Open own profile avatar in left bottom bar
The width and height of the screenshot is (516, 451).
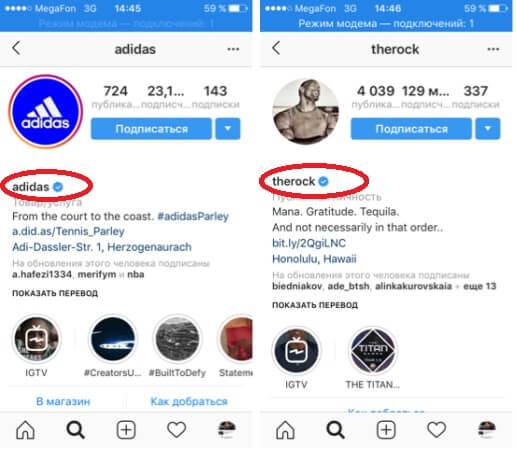pyautogui.click(x=227, y=429)
